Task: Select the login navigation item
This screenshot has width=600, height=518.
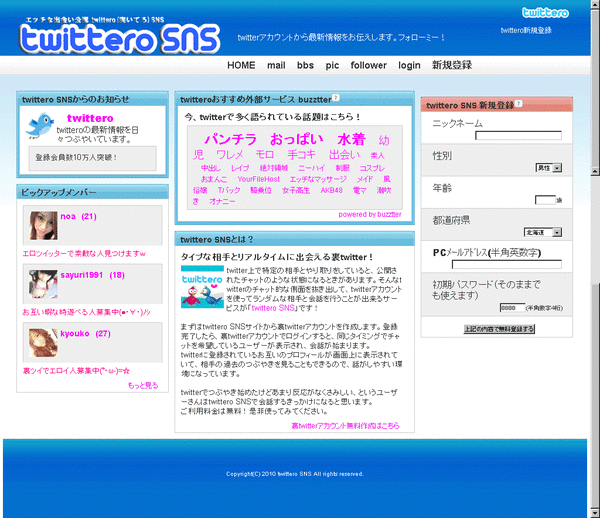Action: [409, 65]
